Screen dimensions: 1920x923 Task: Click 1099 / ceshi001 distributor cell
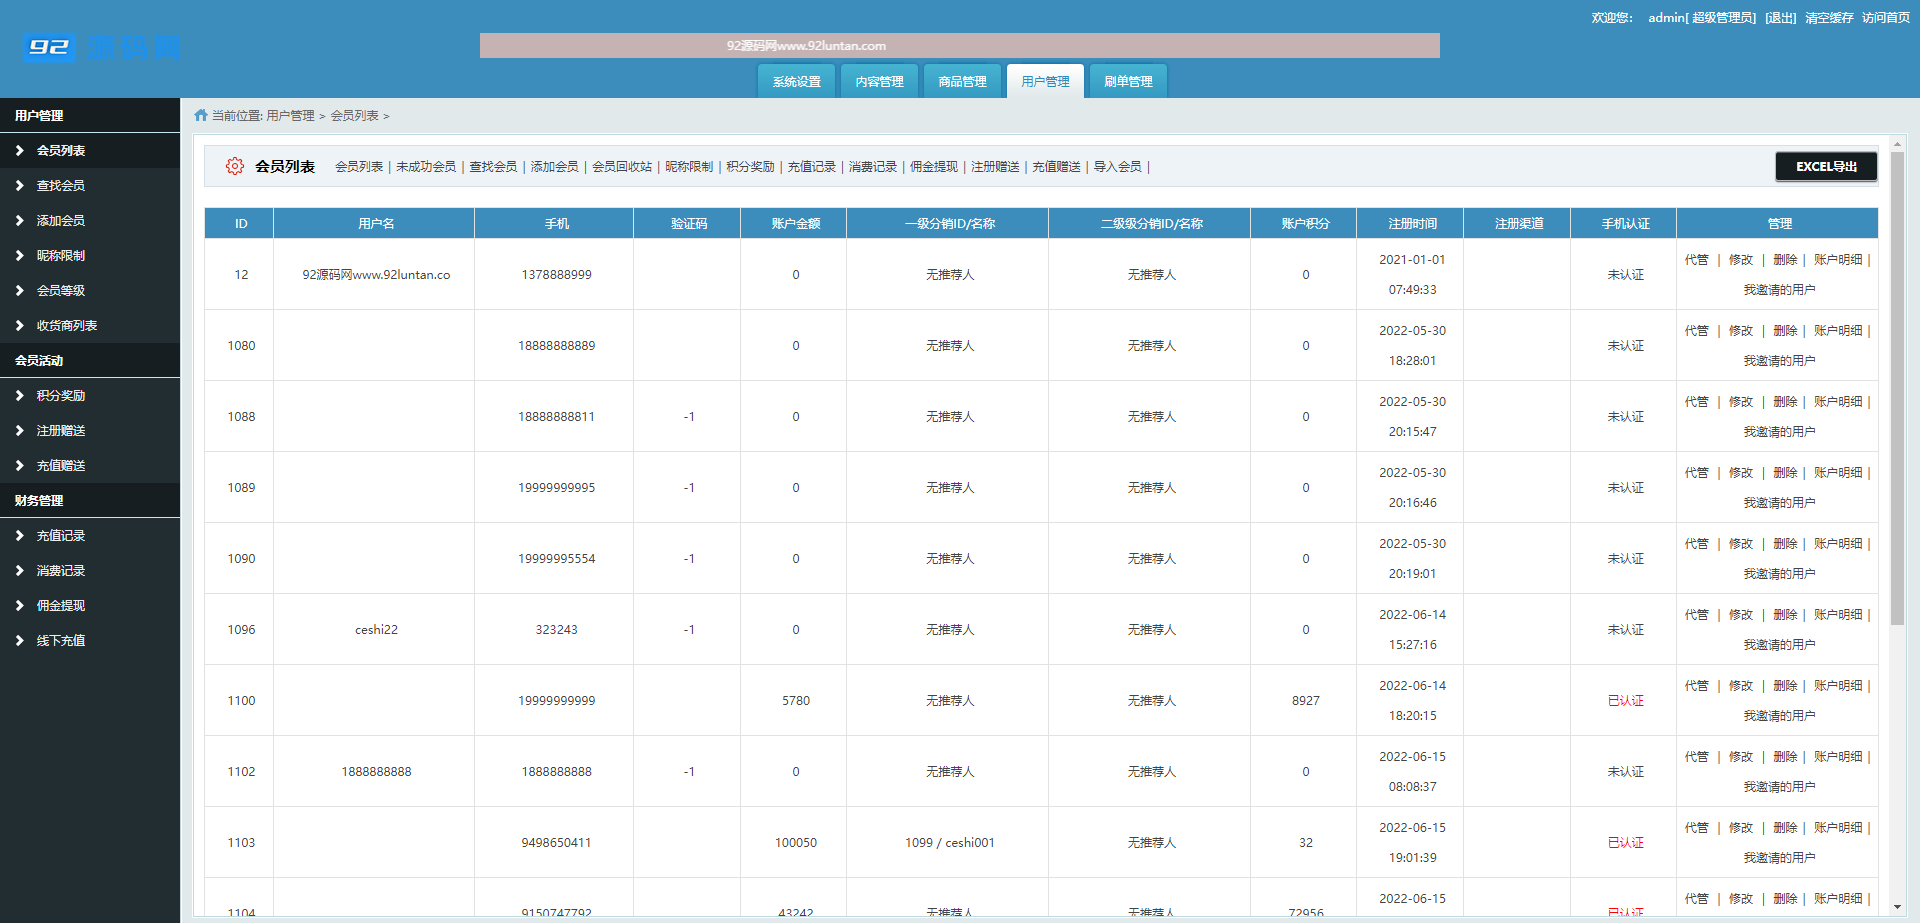click(949, 842)
